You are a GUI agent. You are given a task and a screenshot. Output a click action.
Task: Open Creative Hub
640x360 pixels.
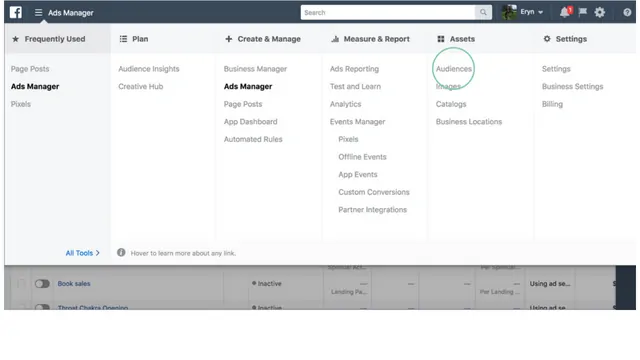click(x=141, y=86)
